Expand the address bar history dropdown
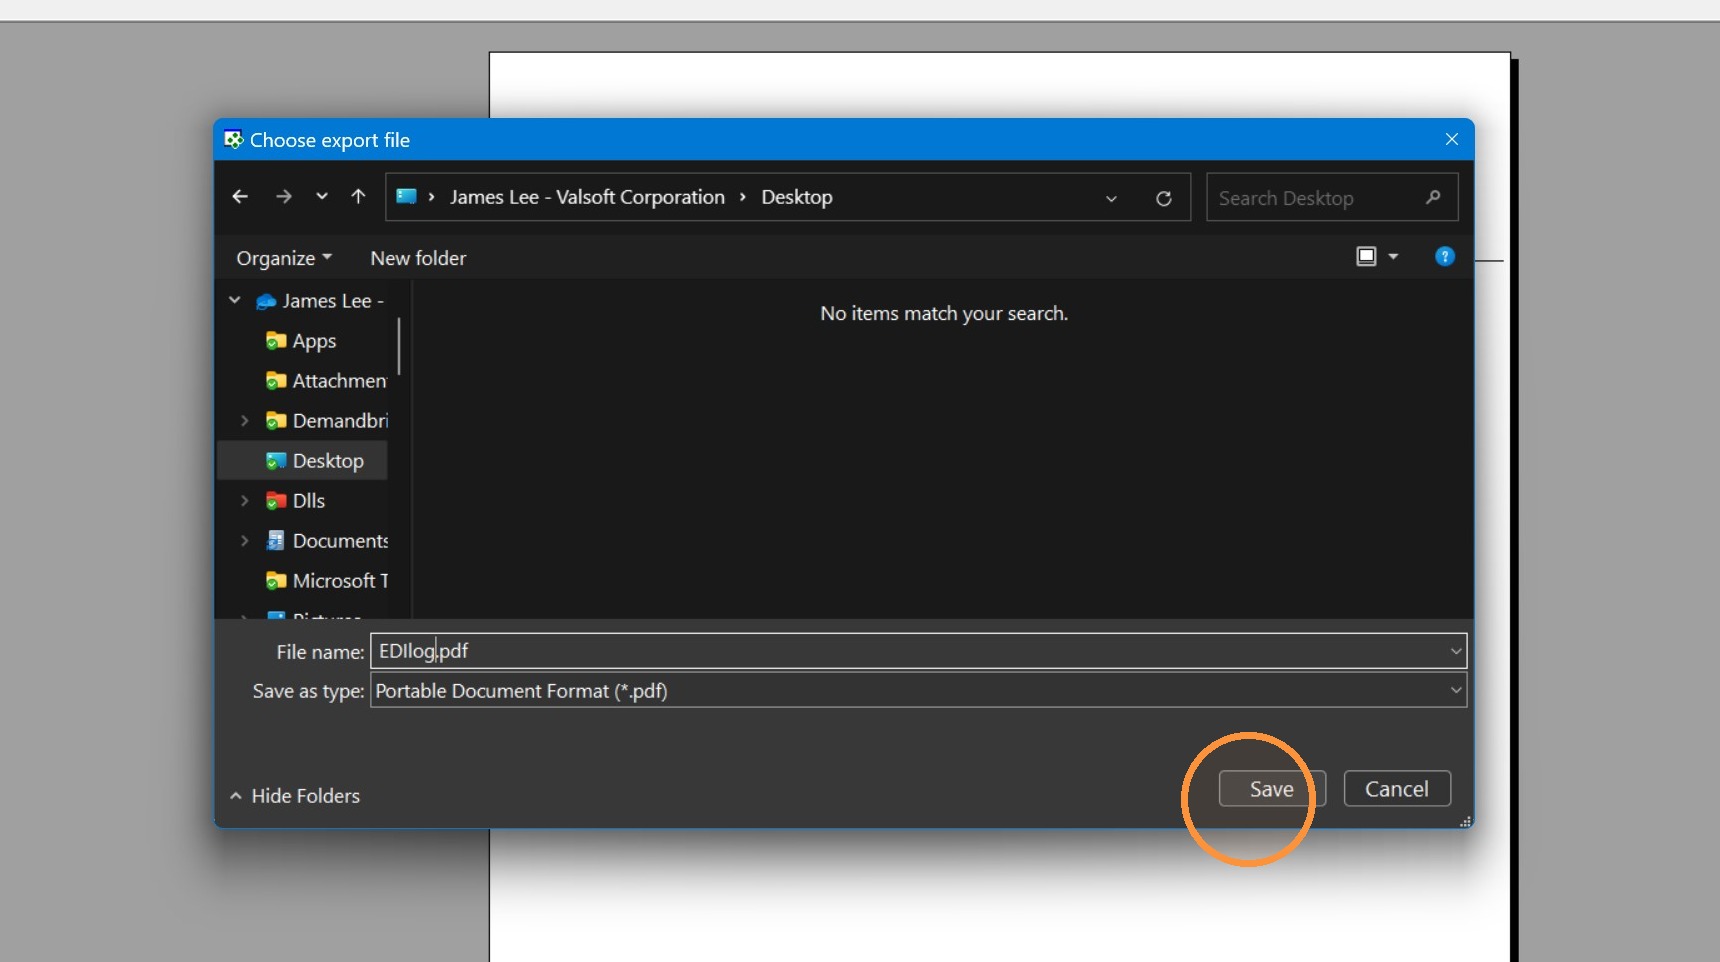Viewport: 1720px width, 962px height. [x=1111, y=198]
